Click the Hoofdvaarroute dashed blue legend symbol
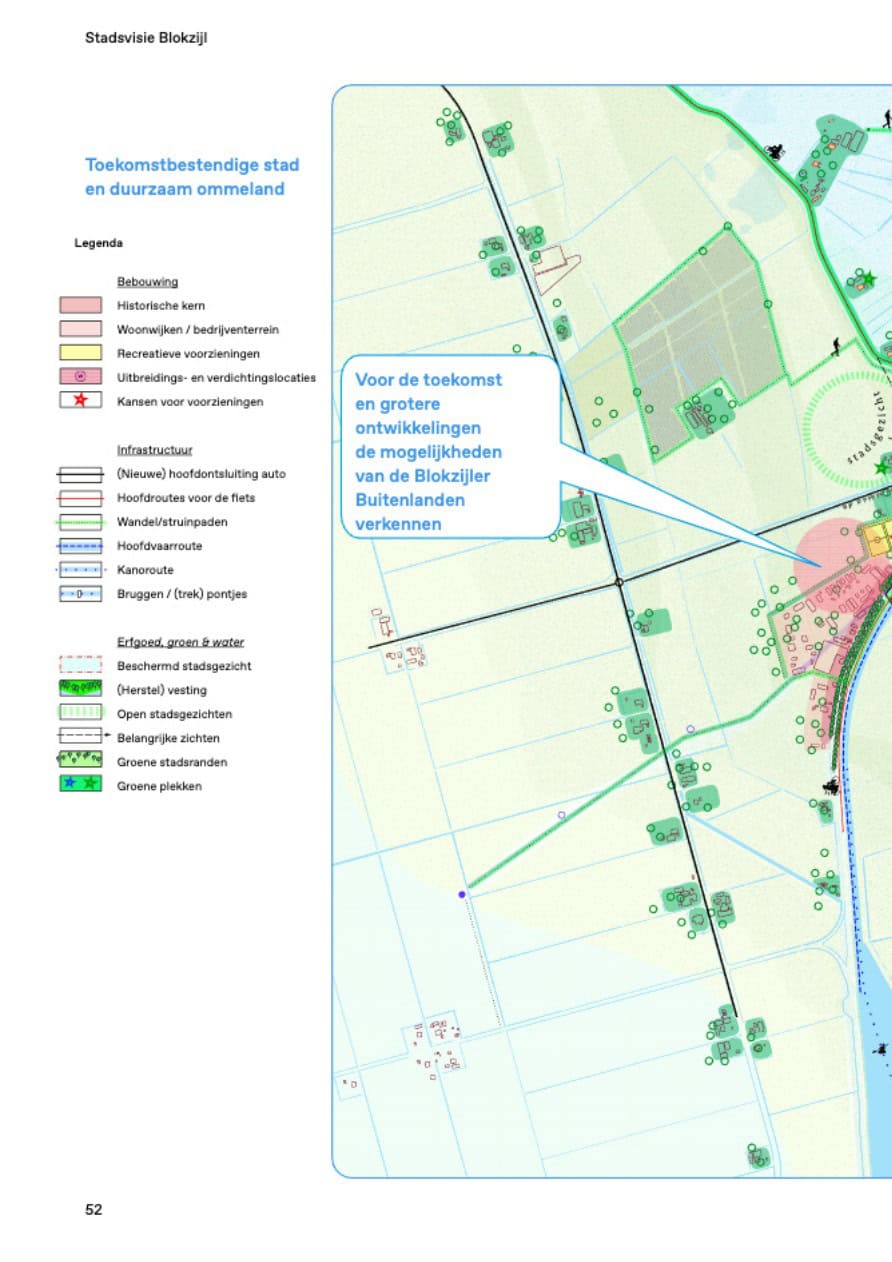 click(81, 546)
